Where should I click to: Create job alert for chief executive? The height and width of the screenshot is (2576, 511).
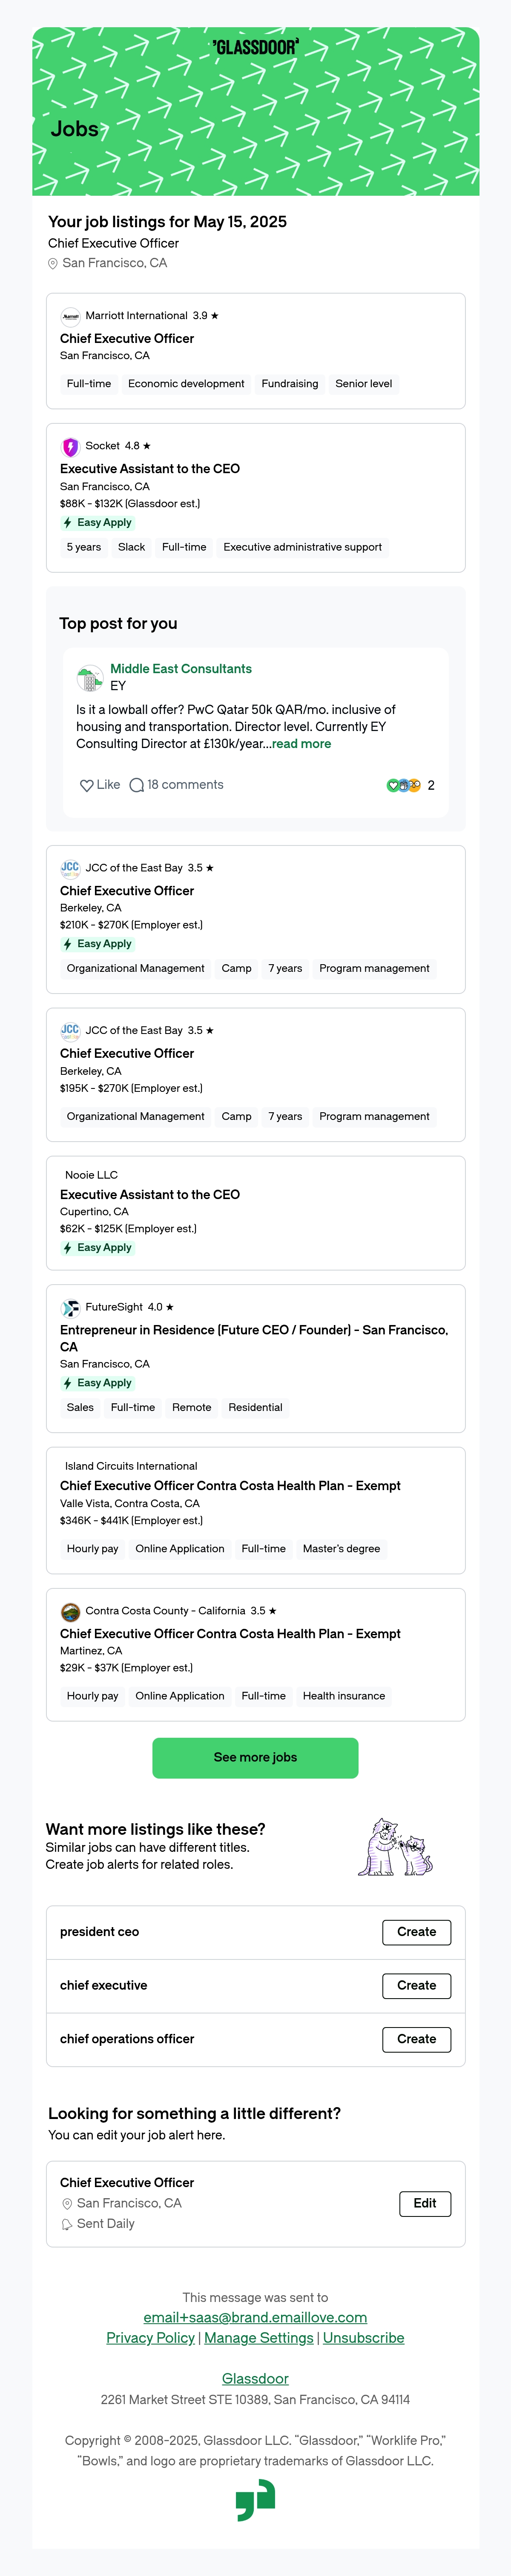tap(416, 1986)
